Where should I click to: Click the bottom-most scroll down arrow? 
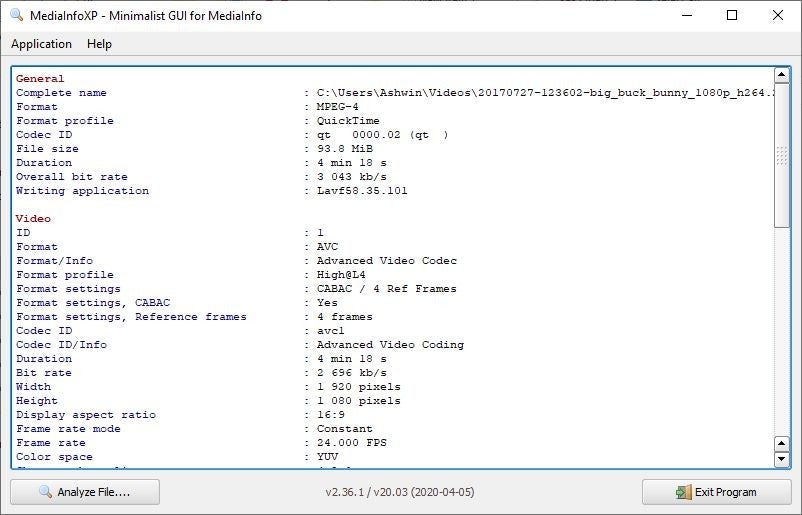point(782,459)
